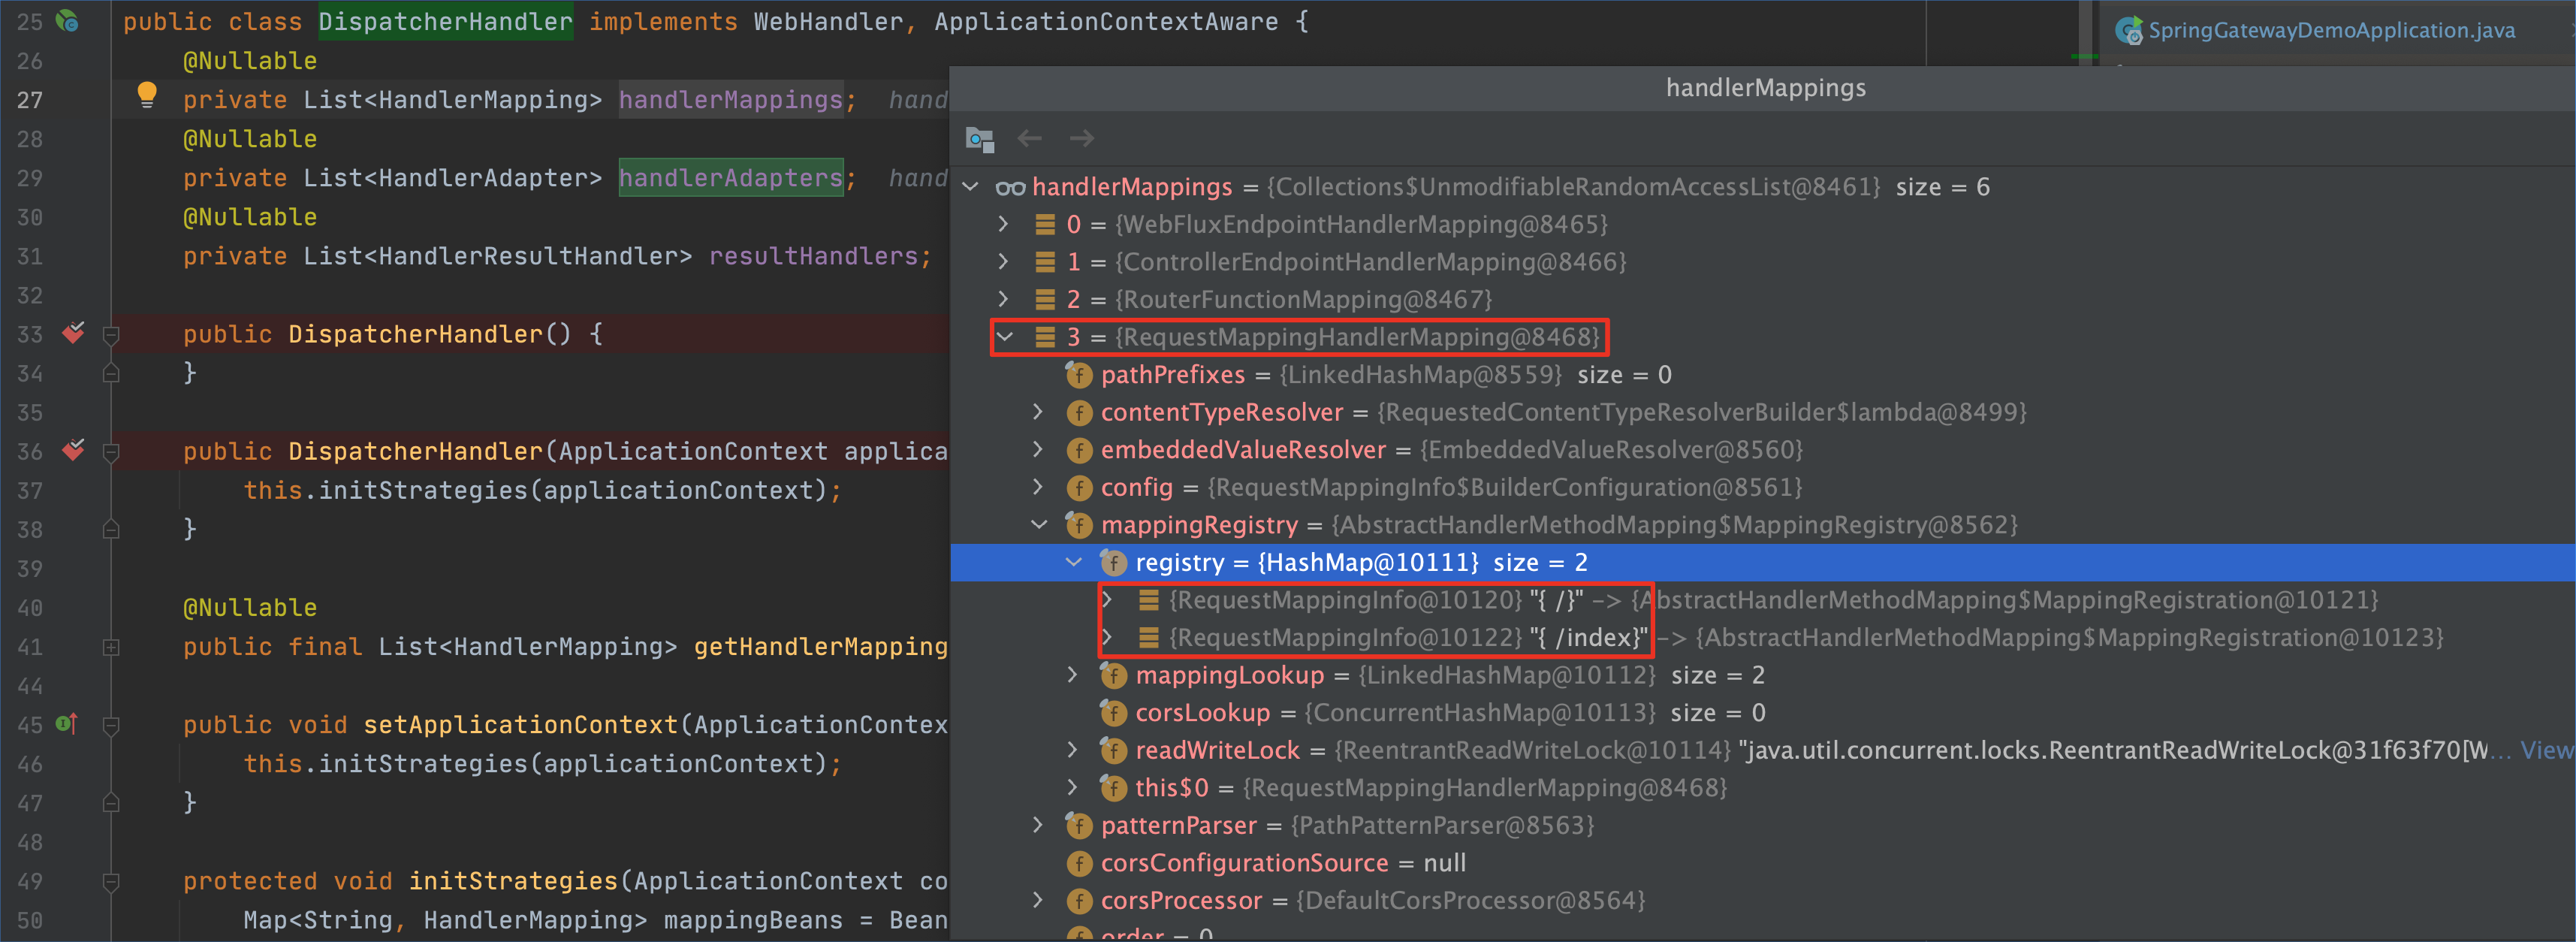The width and height of the screenshot is (2576, 942).
Task: Click the Spring bean gutter icon on line 25
Action: coord(67,20)
